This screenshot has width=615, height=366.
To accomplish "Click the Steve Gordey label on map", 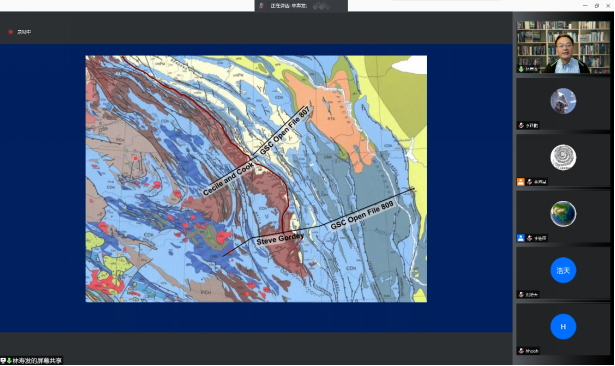I will (x=280, y=239).
